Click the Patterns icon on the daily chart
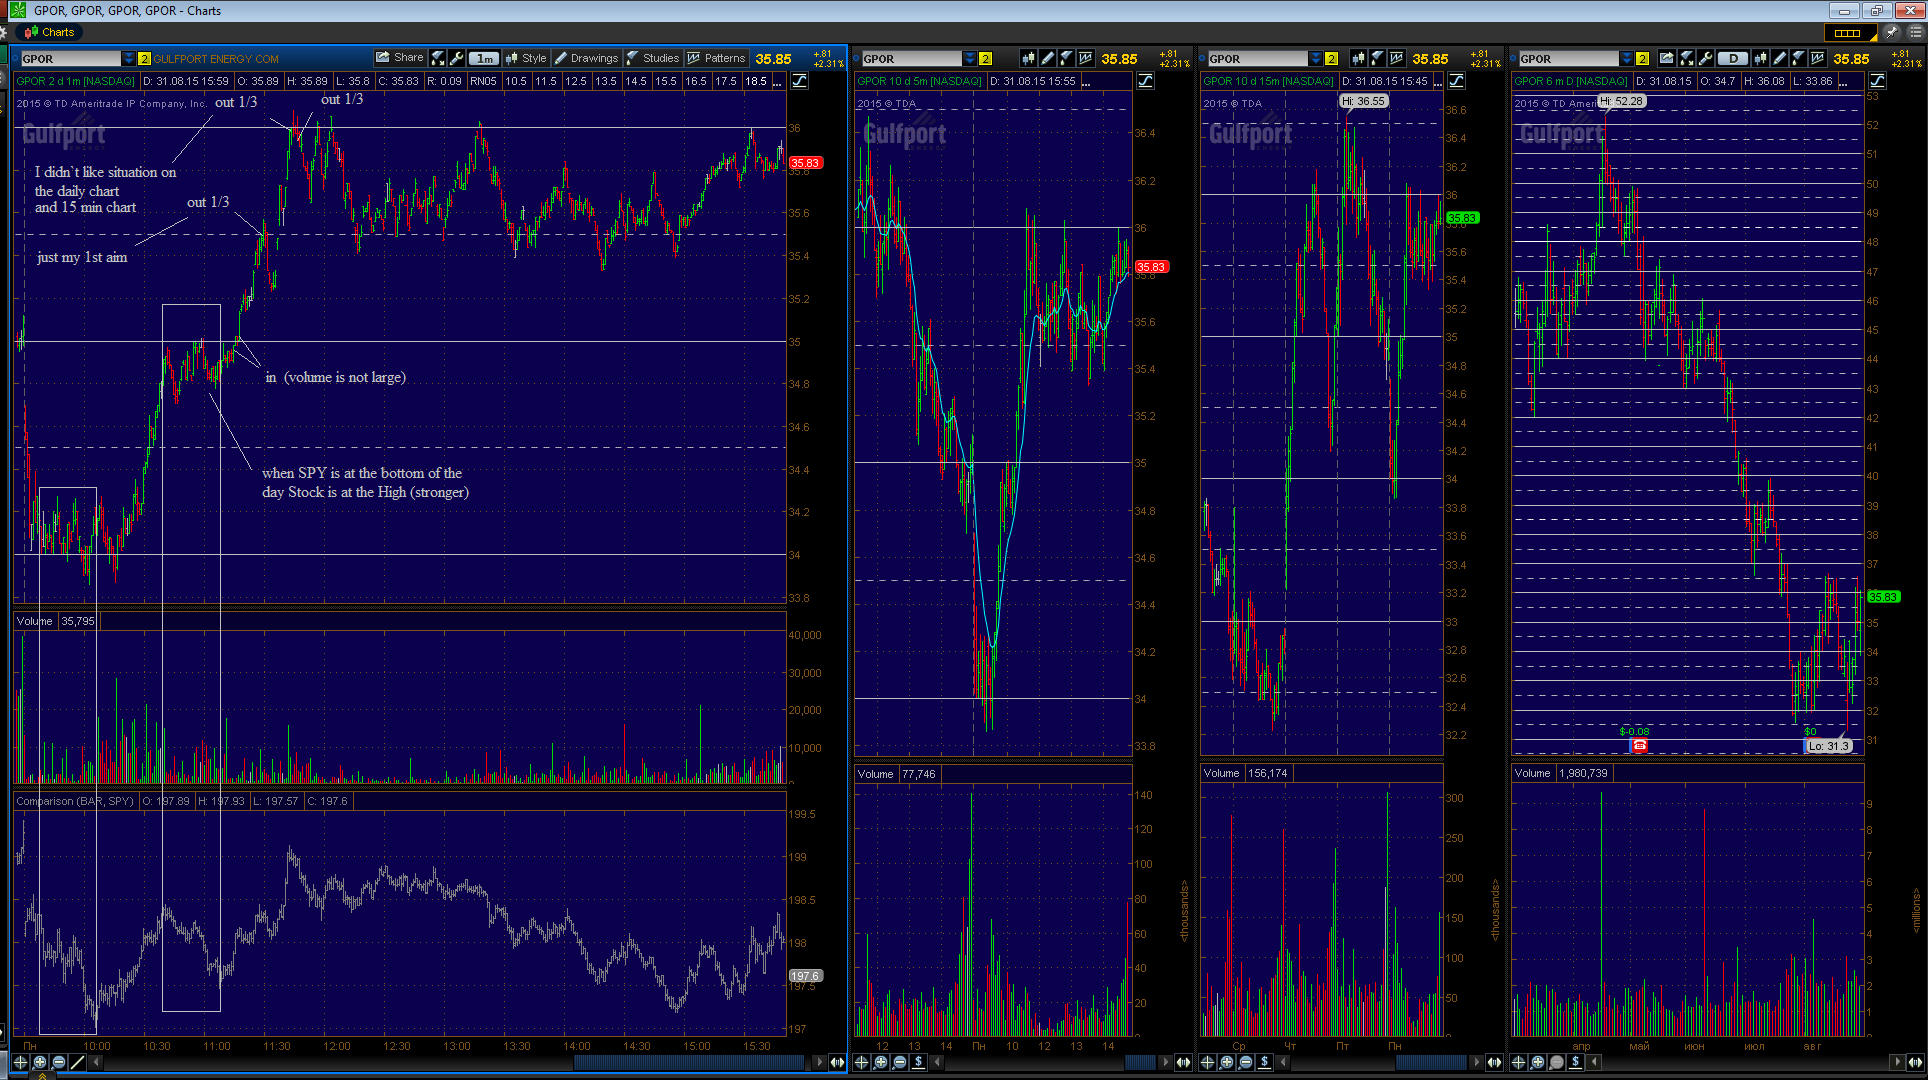 (x=1817, y=58)
